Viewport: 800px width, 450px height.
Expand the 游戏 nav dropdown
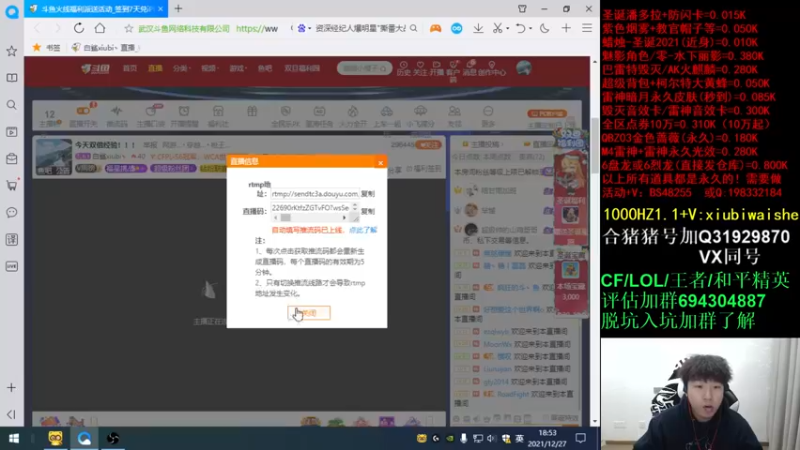tap(237, 68)
